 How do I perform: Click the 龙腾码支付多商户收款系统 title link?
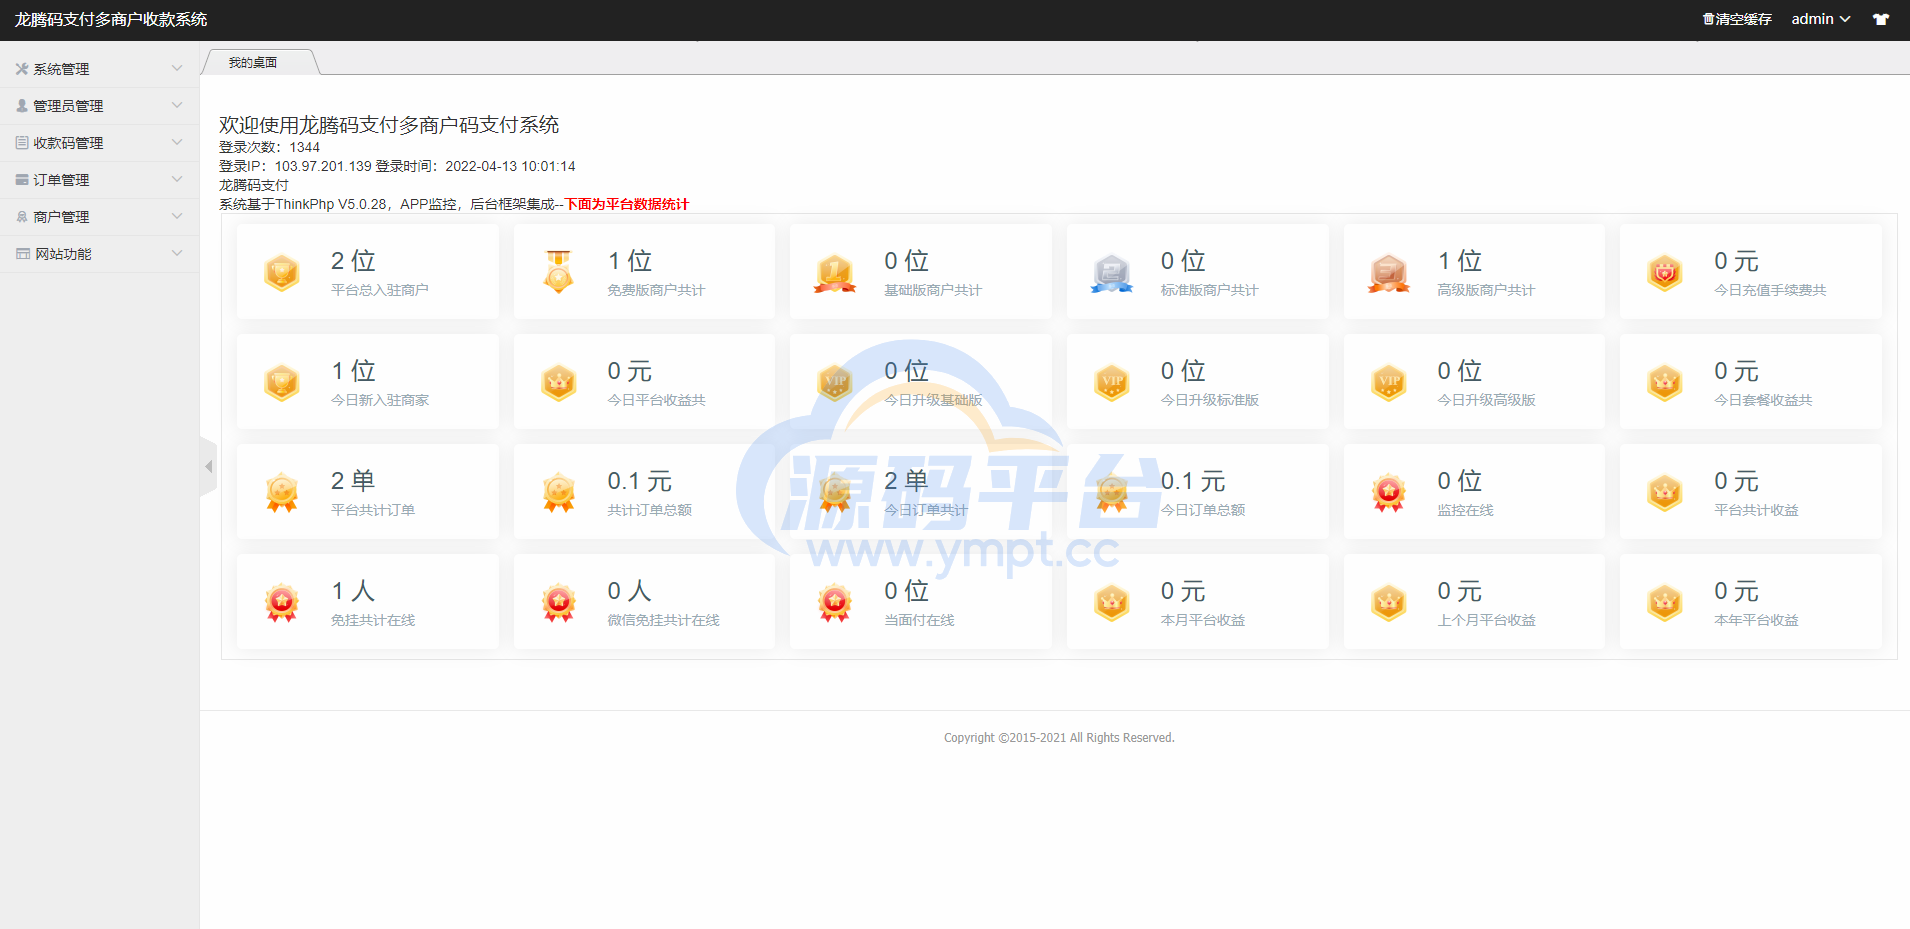pyautogui.click(x=111, y=19)
